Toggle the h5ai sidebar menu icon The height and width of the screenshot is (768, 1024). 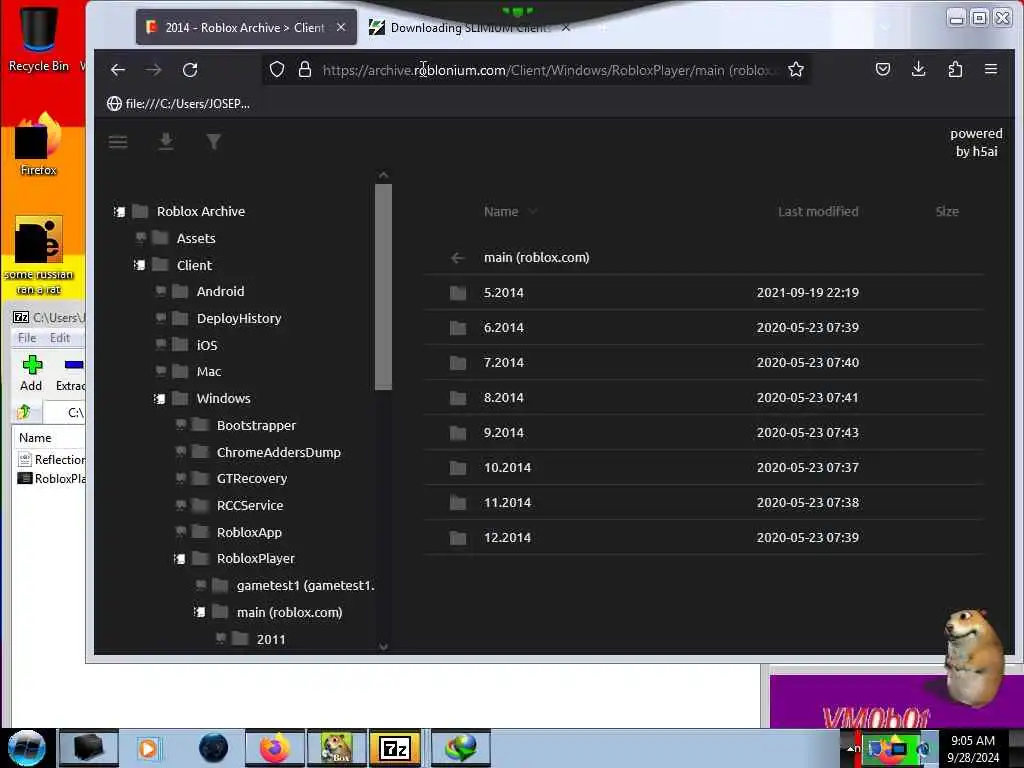click(118, 142)
